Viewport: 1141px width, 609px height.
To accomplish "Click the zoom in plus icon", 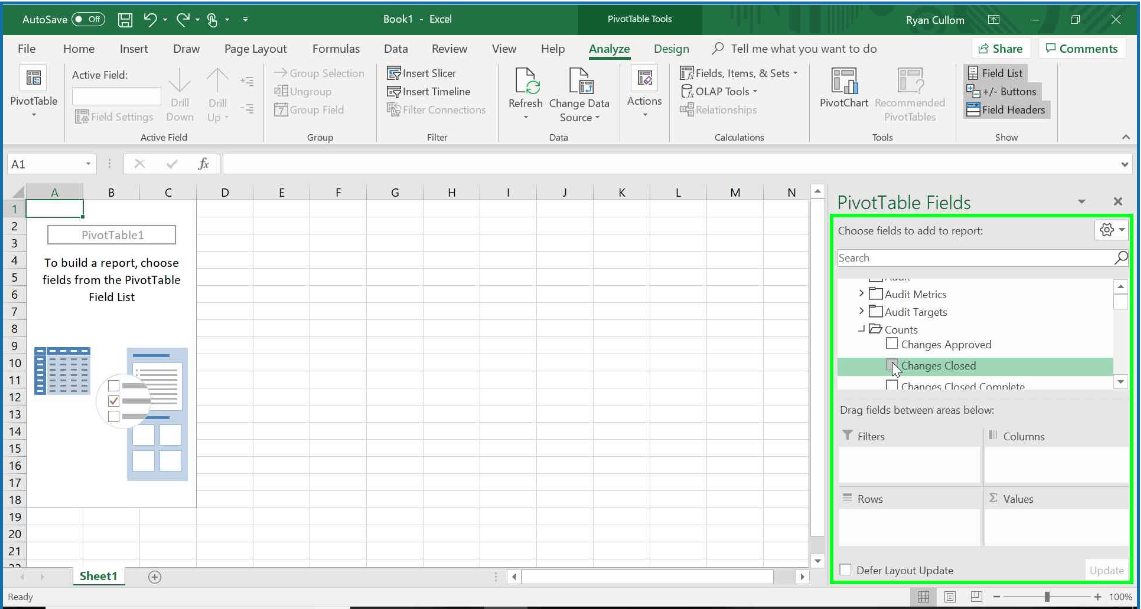I will tap(1097, 597).
